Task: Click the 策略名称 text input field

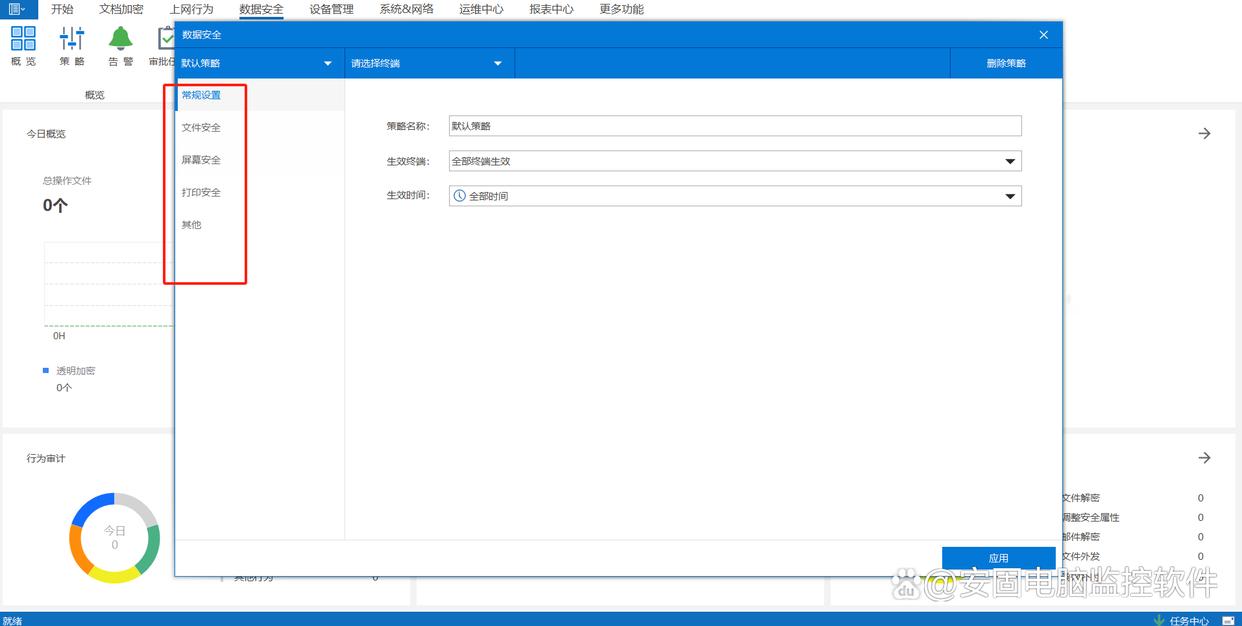Action: click(x=735, y=126)
